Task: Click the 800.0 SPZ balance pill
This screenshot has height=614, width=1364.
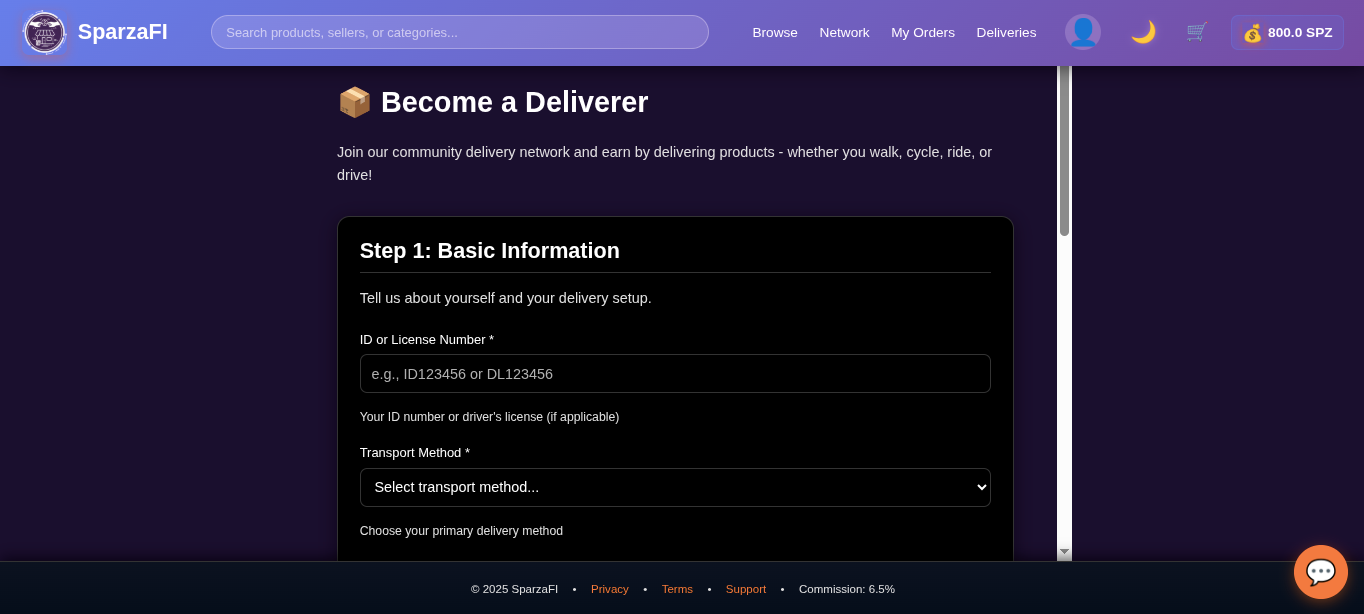Action: (x=1287, y=32)
